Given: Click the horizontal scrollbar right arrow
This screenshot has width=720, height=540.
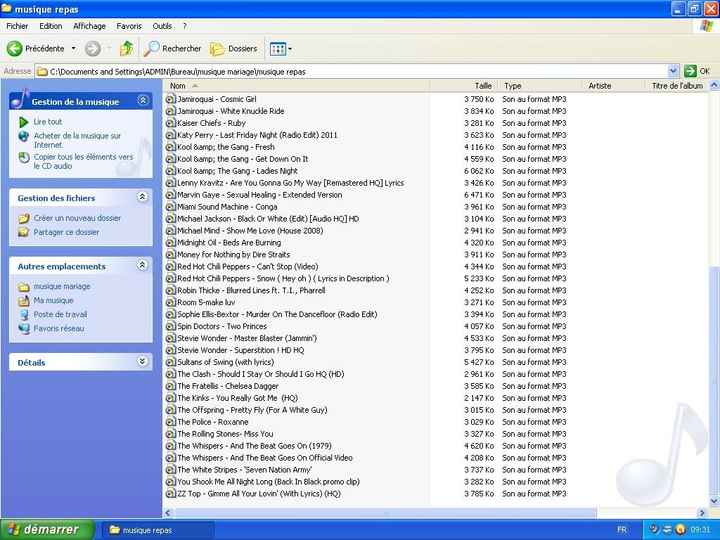Looking at the screenshot, I should click(x=702, y=512).
